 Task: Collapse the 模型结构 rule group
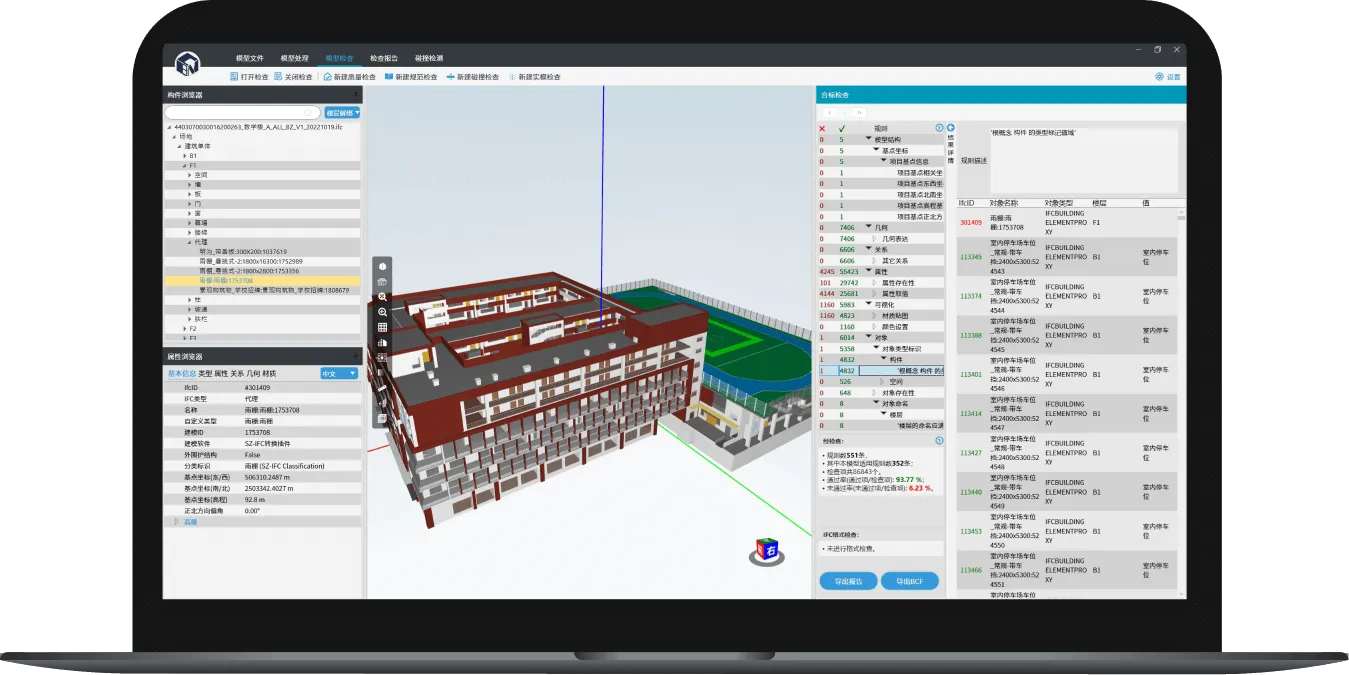click(x=867, y=139)
